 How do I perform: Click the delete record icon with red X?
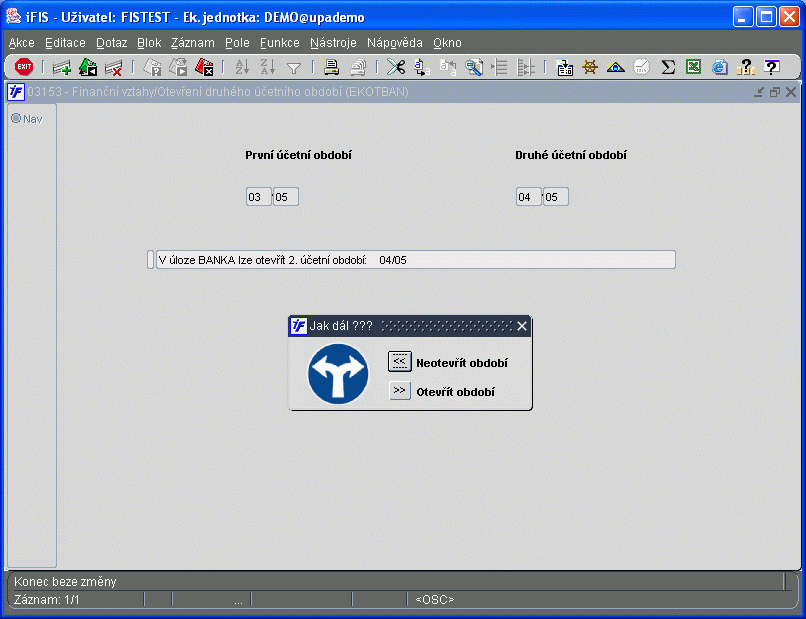(114, 67)
